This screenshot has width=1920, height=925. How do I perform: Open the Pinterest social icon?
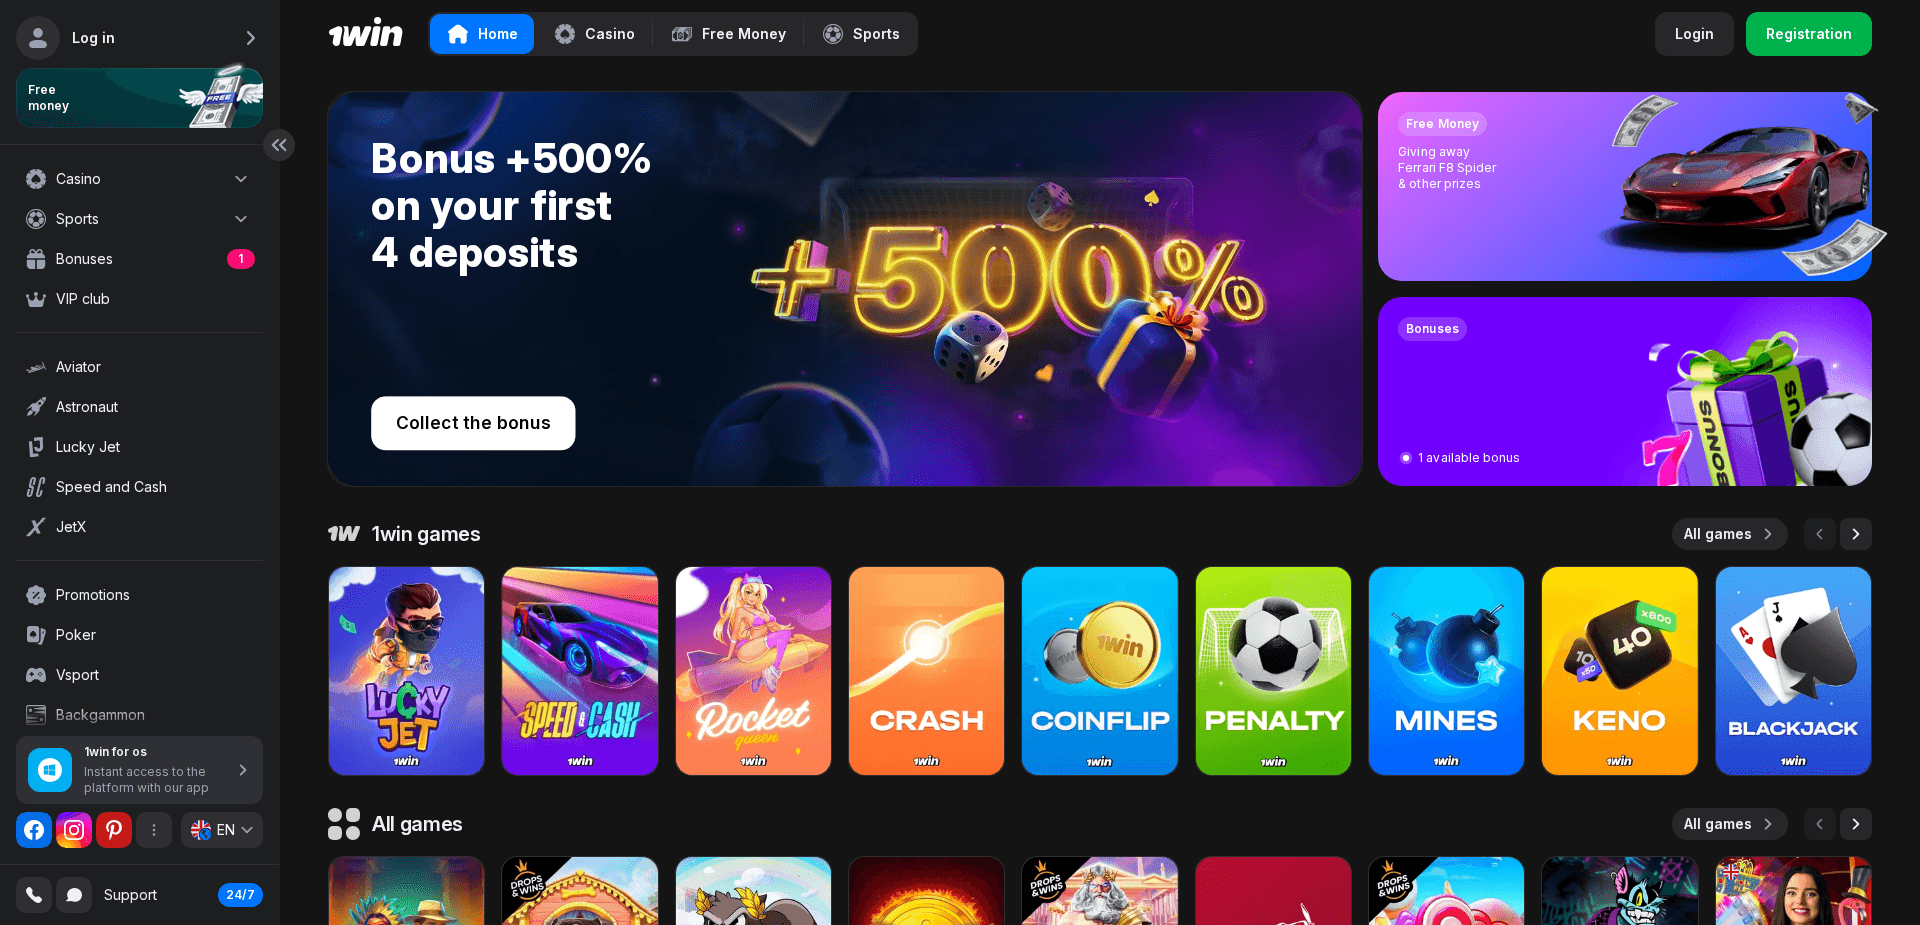114,830
